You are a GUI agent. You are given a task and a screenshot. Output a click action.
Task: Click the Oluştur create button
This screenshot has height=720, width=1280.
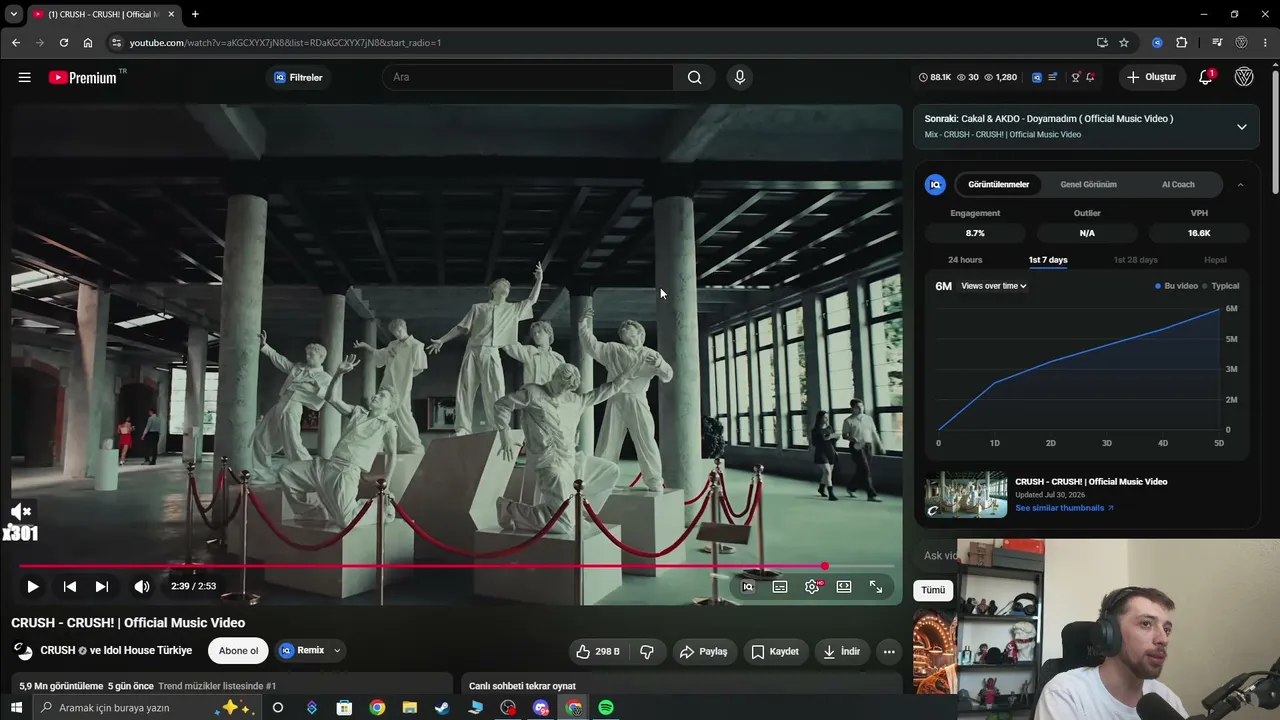coord(1151,77)
